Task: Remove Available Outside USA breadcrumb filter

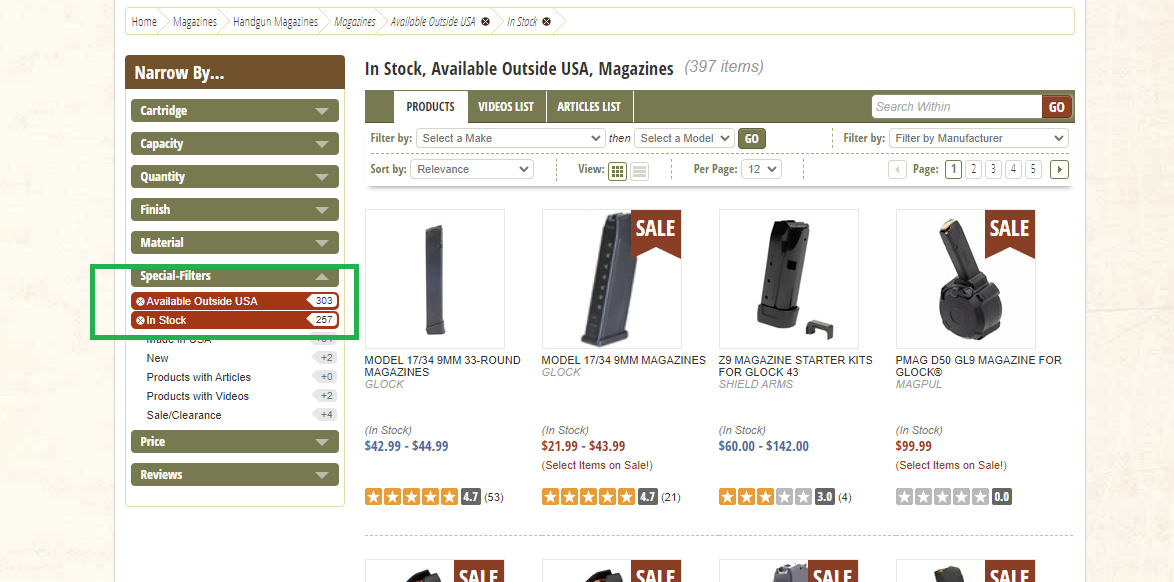Action: point(485,22)
